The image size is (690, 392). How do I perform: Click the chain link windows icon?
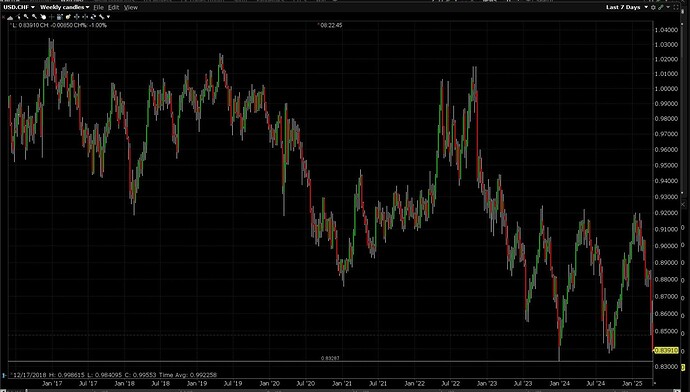(661, 7)
